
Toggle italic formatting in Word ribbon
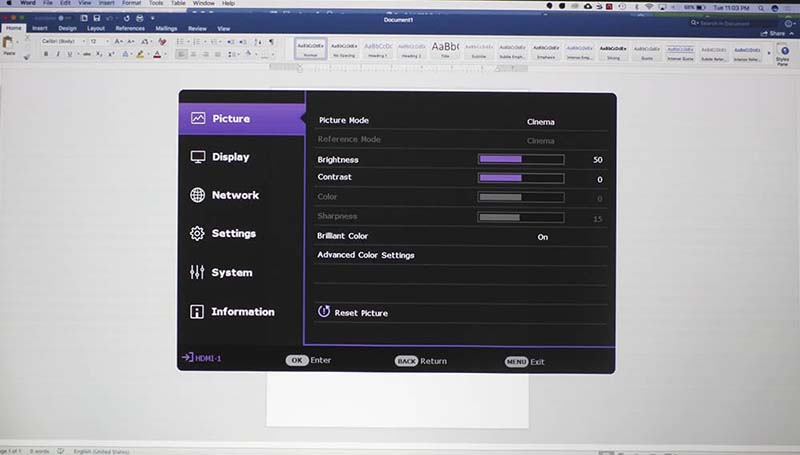(58, 54)
